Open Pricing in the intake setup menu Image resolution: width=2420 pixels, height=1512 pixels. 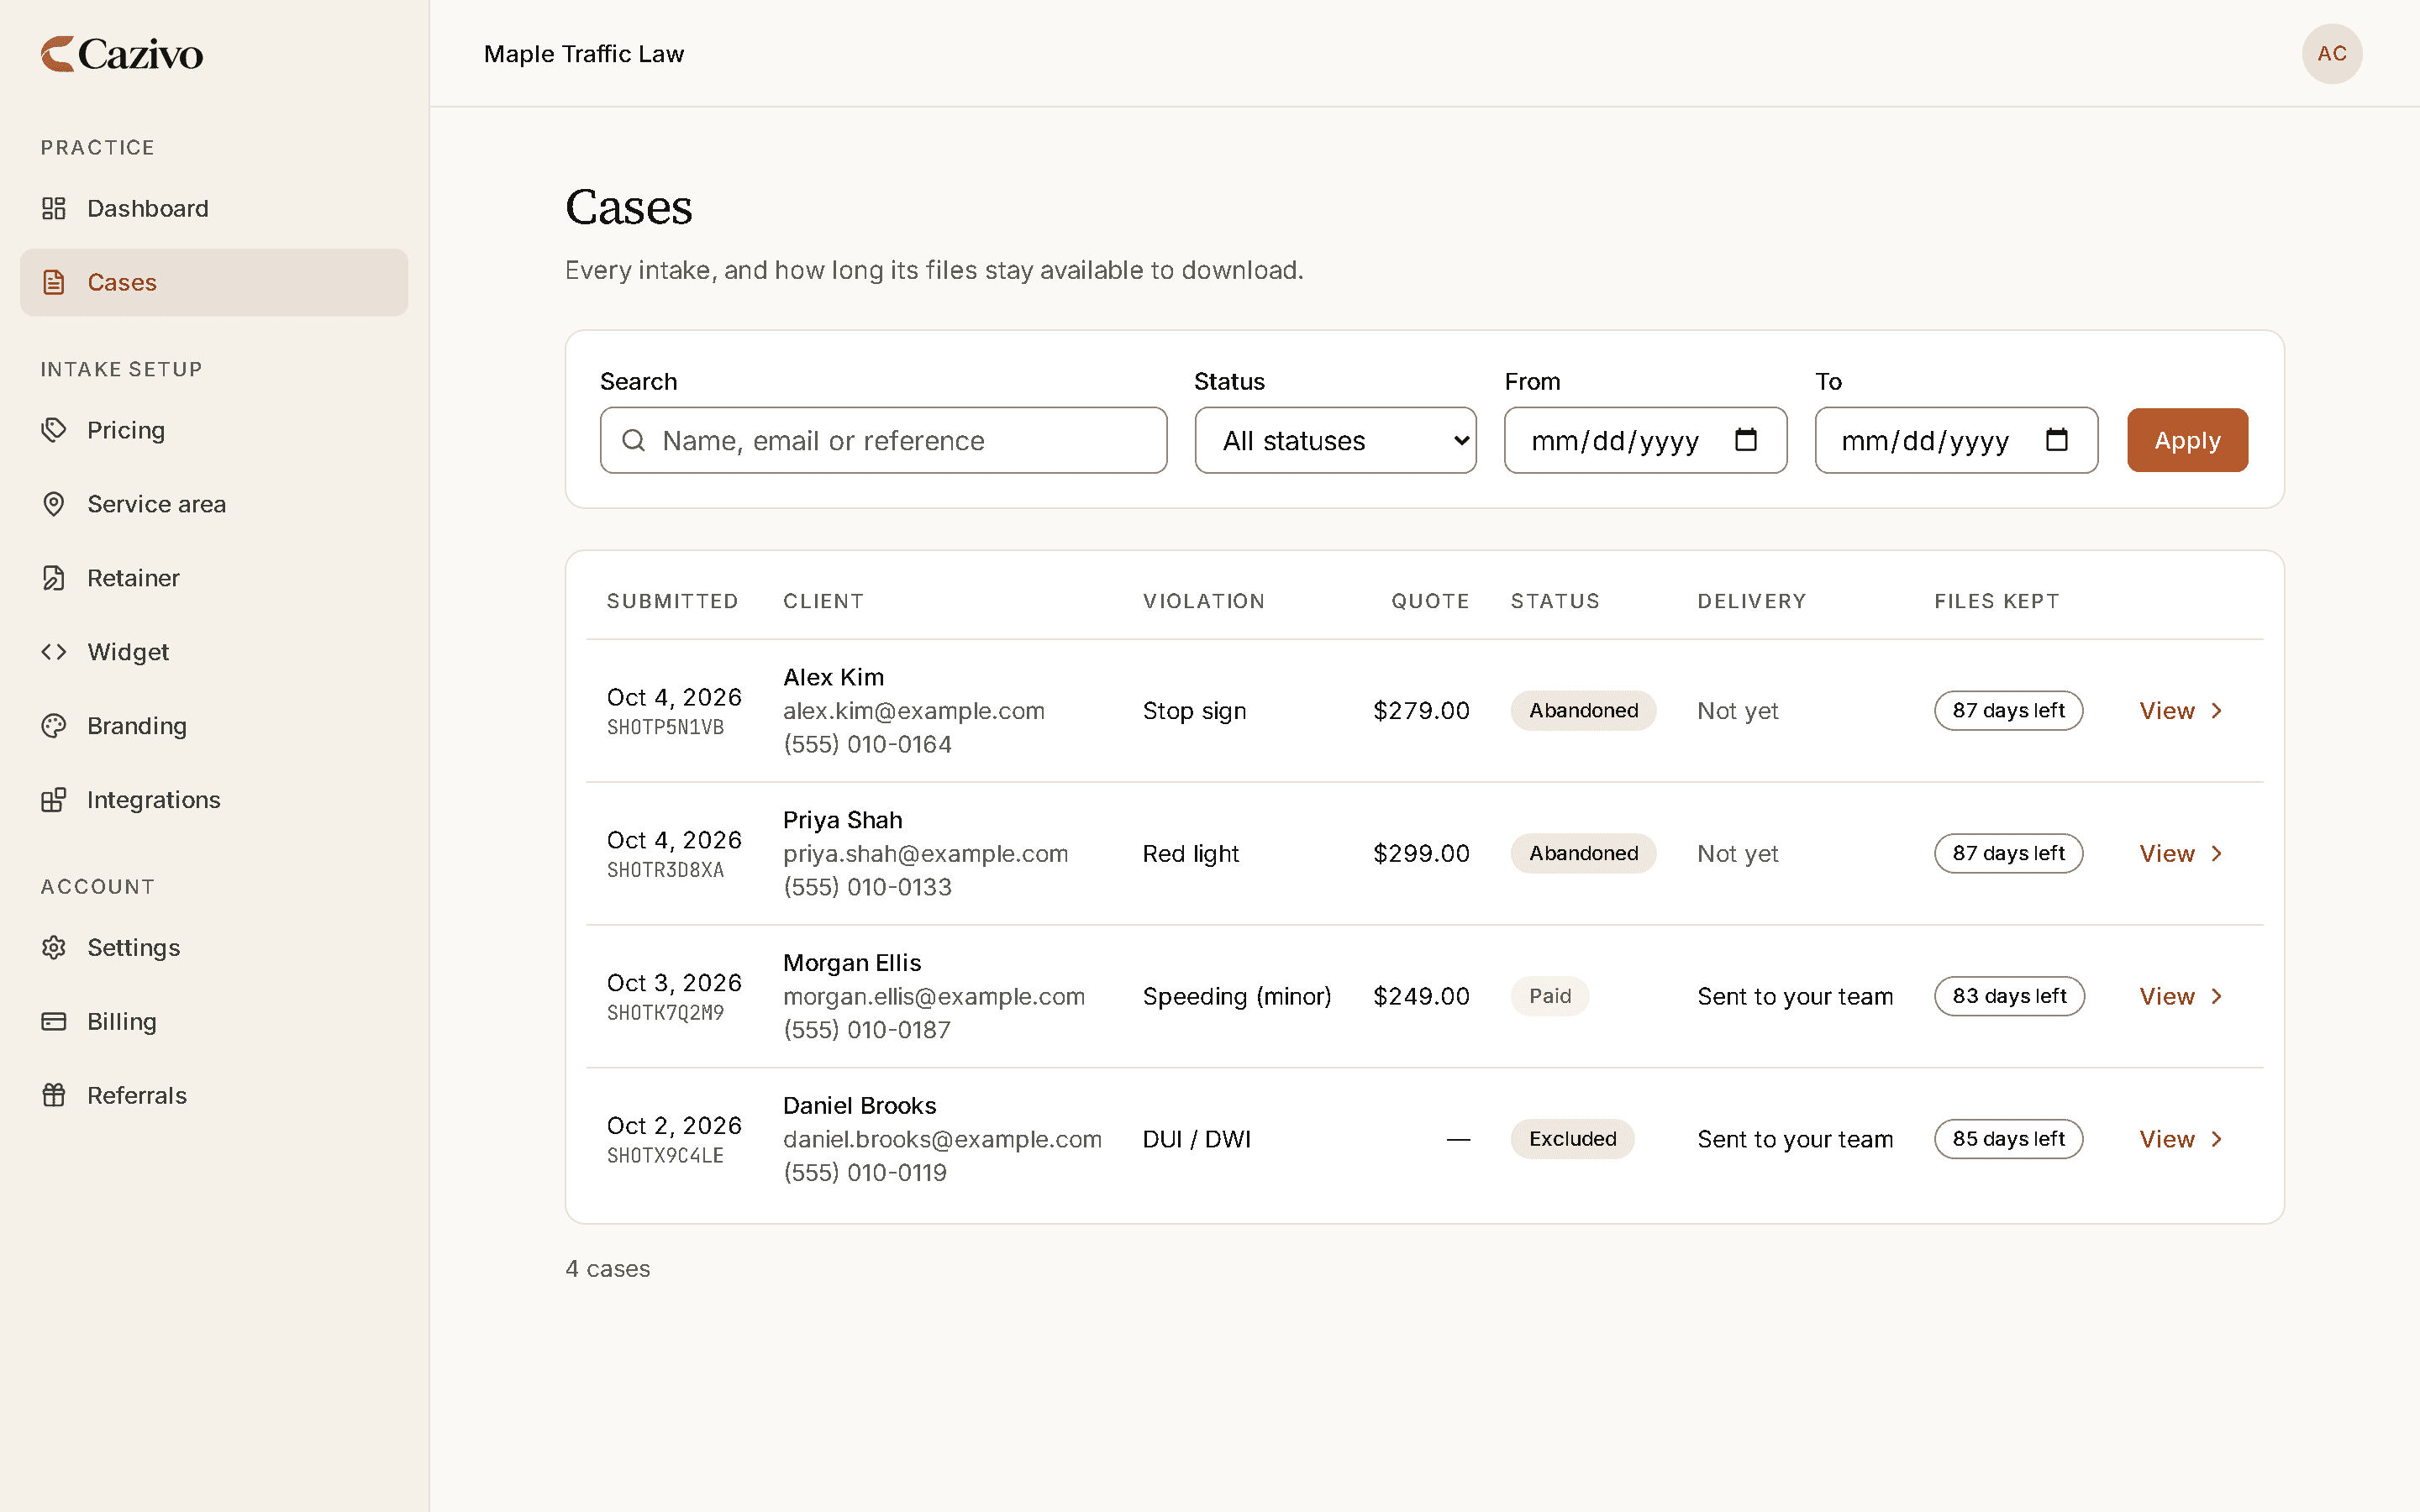(x=214, y=430)
